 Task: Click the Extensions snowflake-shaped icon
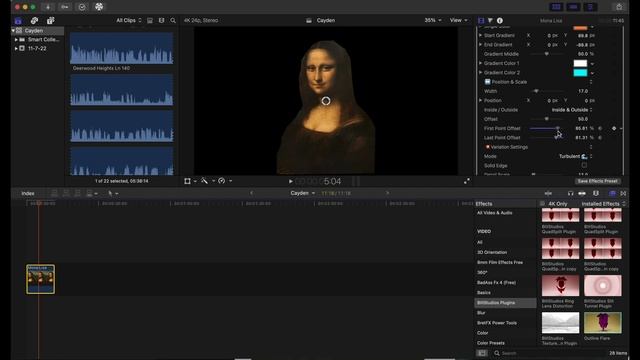[99, 7]
